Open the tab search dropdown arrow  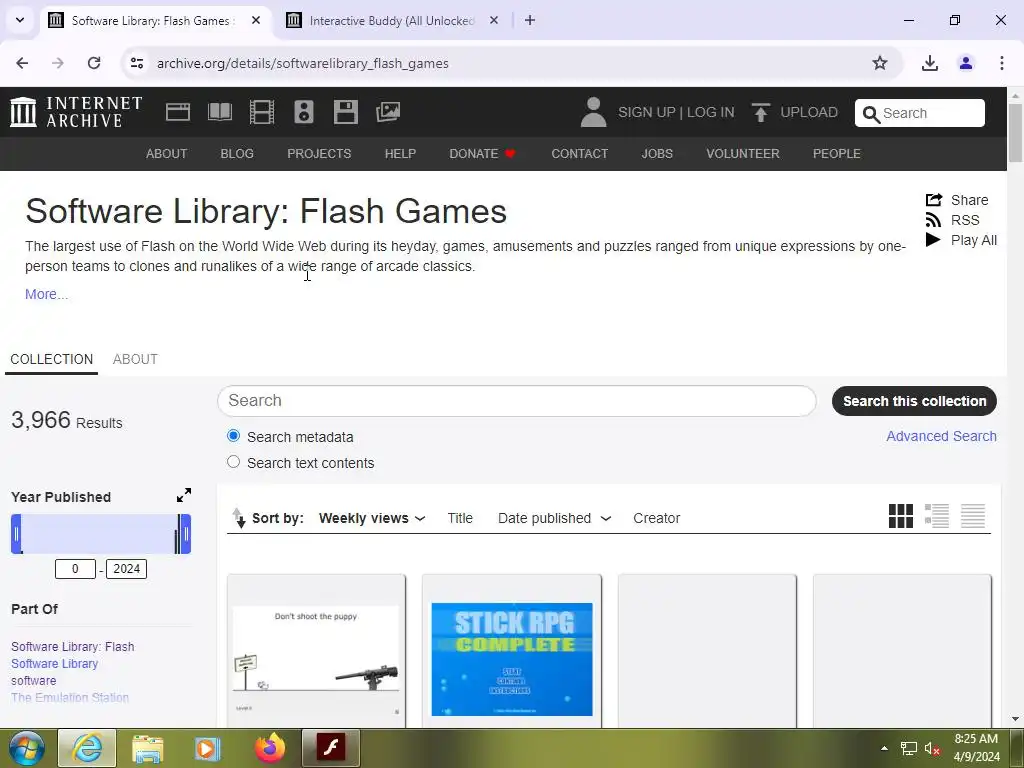(20, 20)
